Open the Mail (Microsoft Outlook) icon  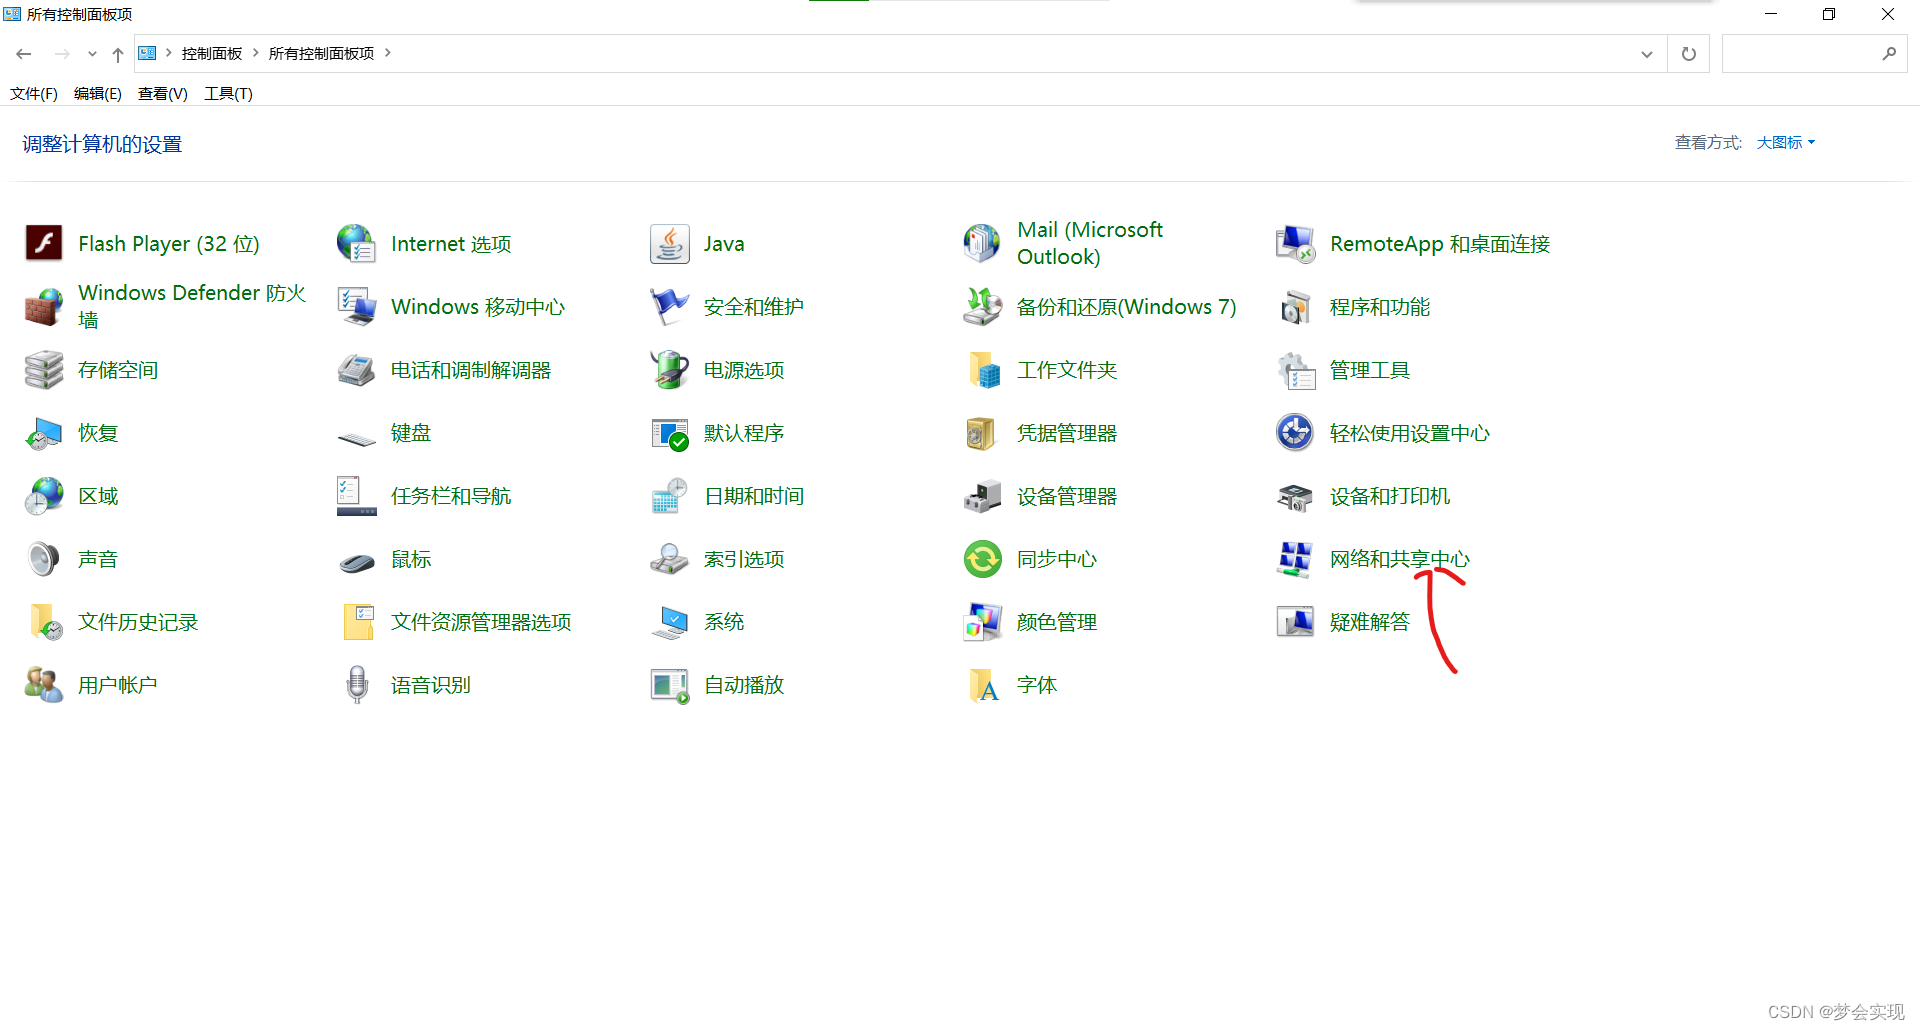tap(983, 243)
